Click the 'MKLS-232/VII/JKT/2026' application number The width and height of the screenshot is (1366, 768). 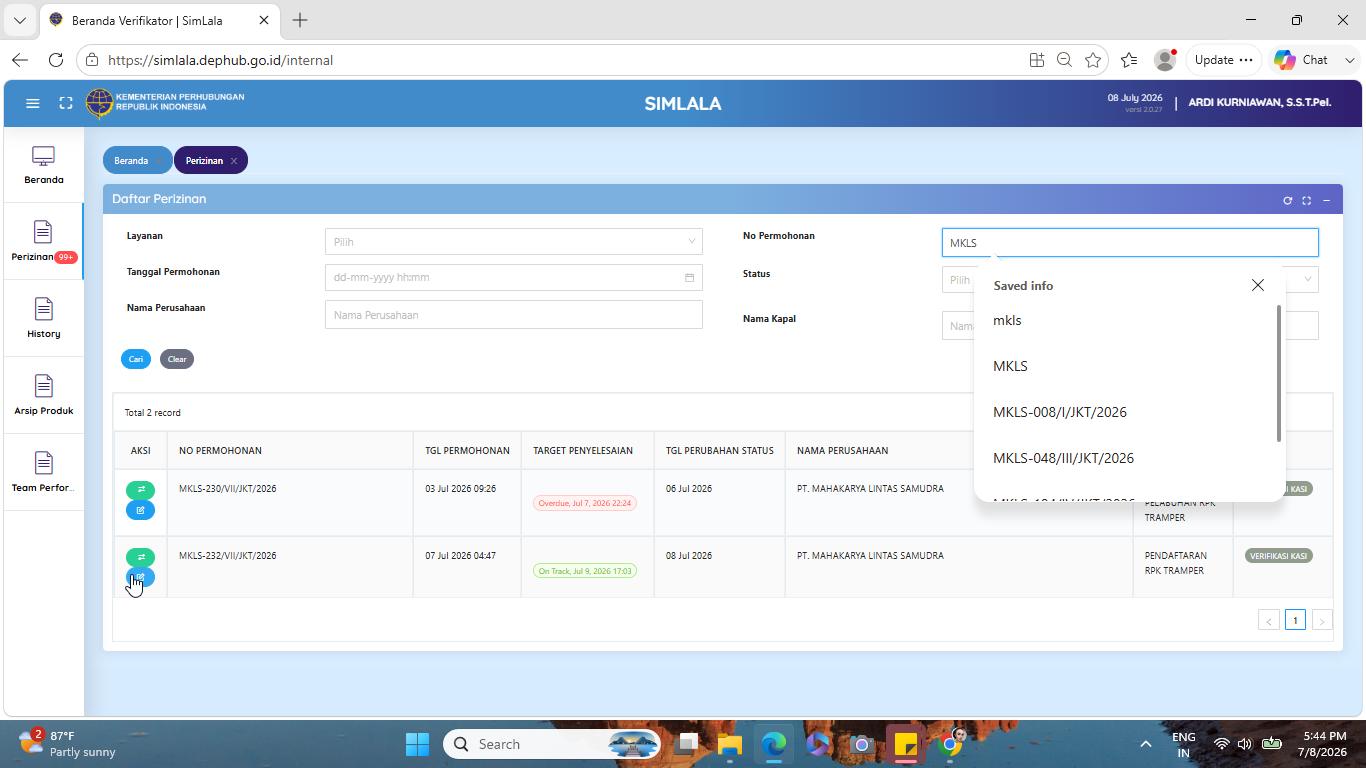coord(227,556)
